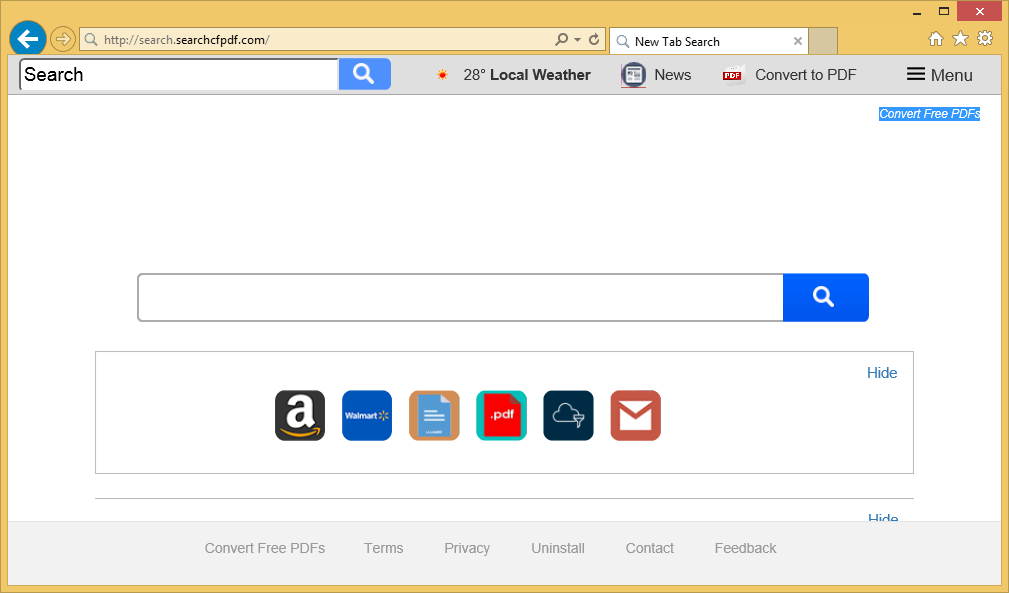Open Convert to PDF toolbar link
Screen dimensions: 1009x593
coord(806,75)
